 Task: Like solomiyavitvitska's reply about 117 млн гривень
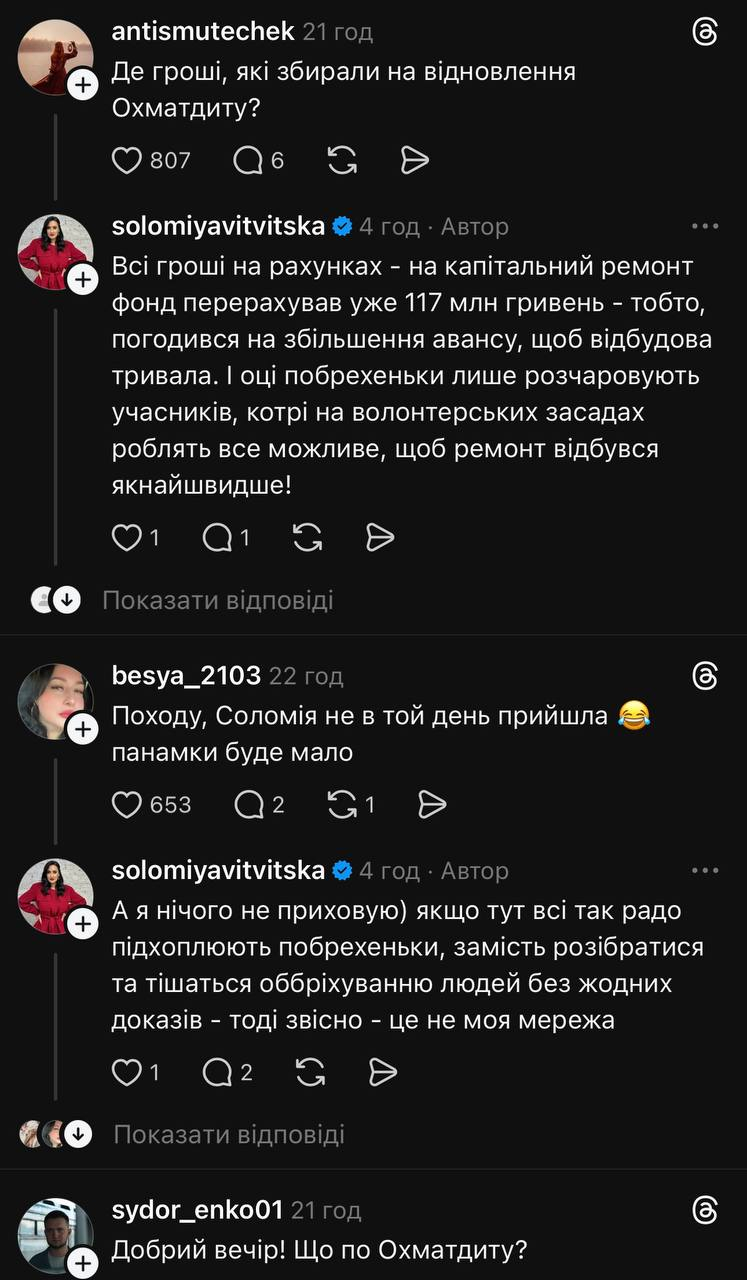click(x=126, y=539)
